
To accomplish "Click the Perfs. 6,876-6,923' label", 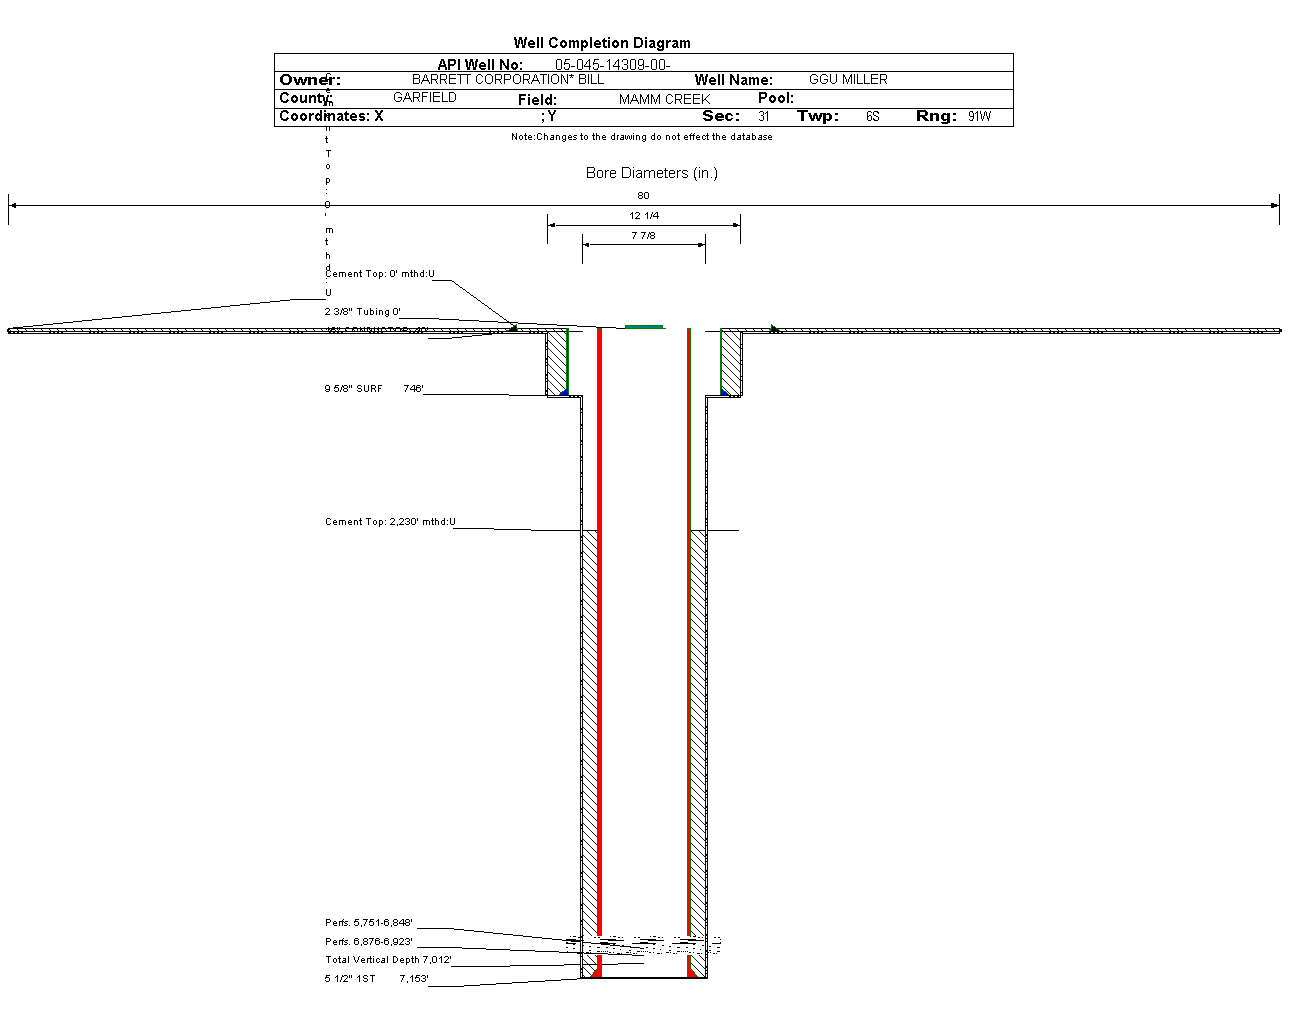I will point(368,942).
